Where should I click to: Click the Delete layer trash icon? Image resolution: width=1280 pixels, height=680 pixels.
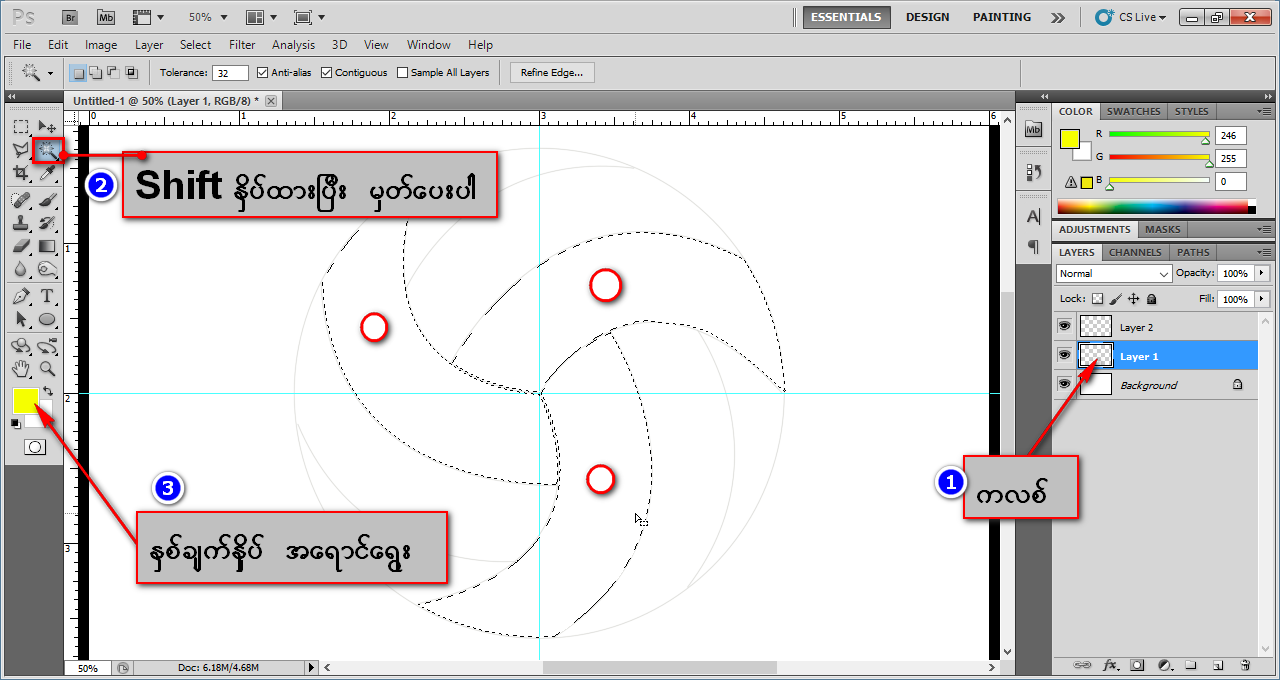point(1245,665)
